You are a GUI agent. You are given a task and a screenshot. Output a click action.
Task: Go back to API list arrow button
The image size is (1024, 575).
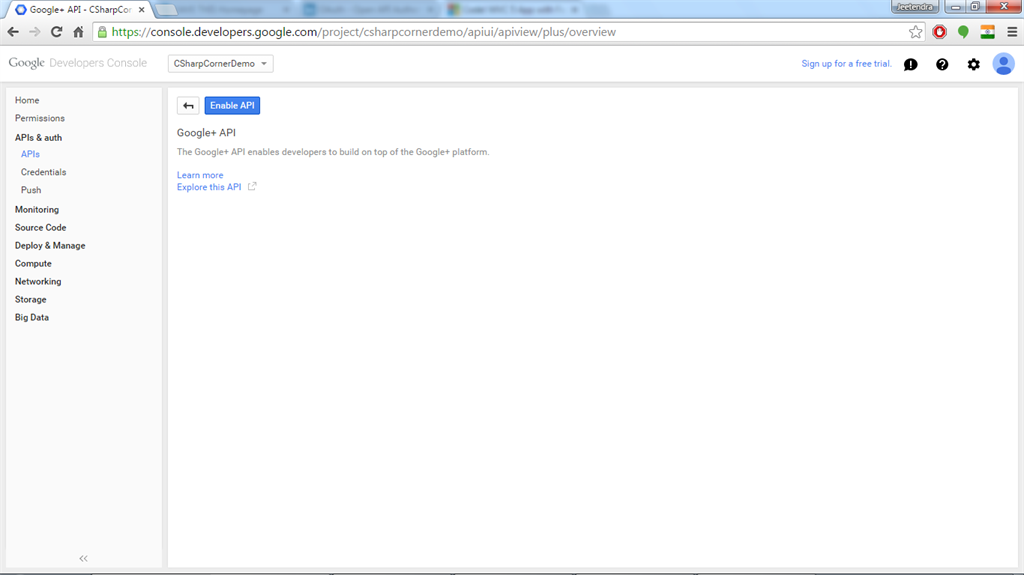click(x=188, y=106)
